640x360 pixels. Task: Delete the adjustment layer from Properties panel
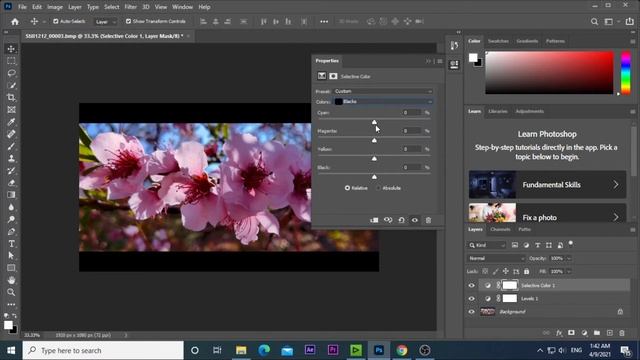pyautogui.click(x=428, y=220)
